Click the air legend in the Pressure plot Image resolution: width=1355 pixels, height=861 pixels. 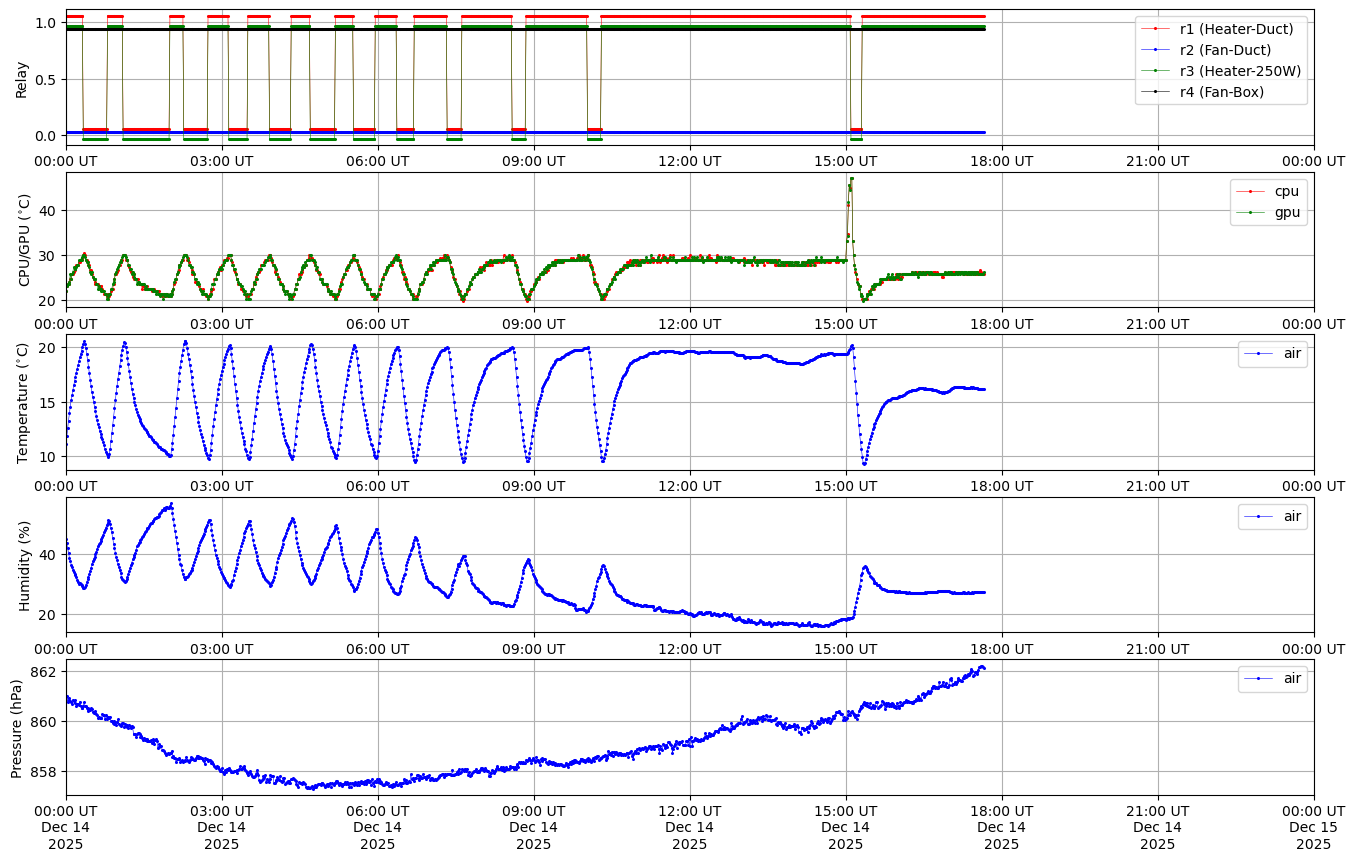click(1292, 678)
